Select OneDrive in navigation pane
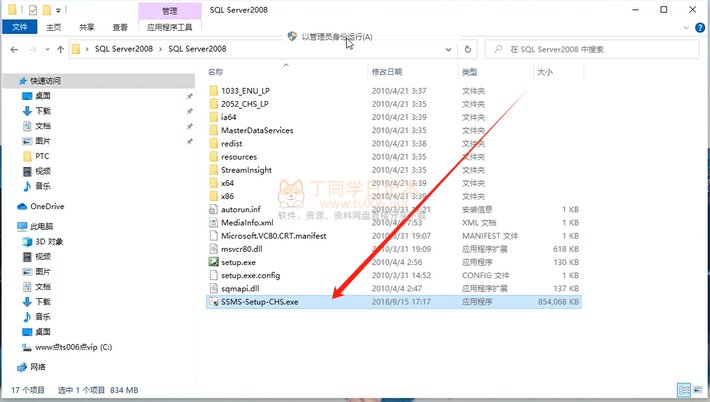Viewport: 710px width, 402px height. coord(47,206)
